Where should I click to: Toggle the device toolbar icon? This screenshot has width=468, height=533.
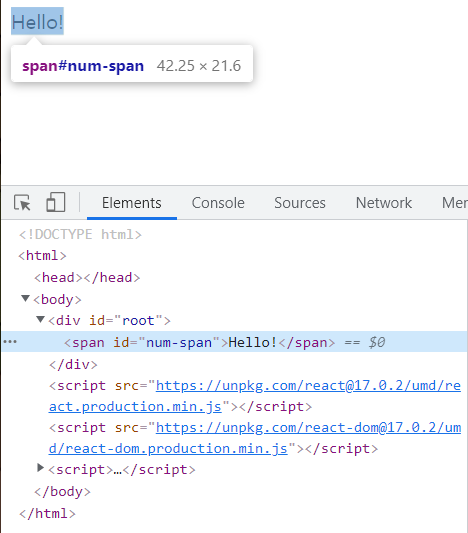(x=56, y=202)
